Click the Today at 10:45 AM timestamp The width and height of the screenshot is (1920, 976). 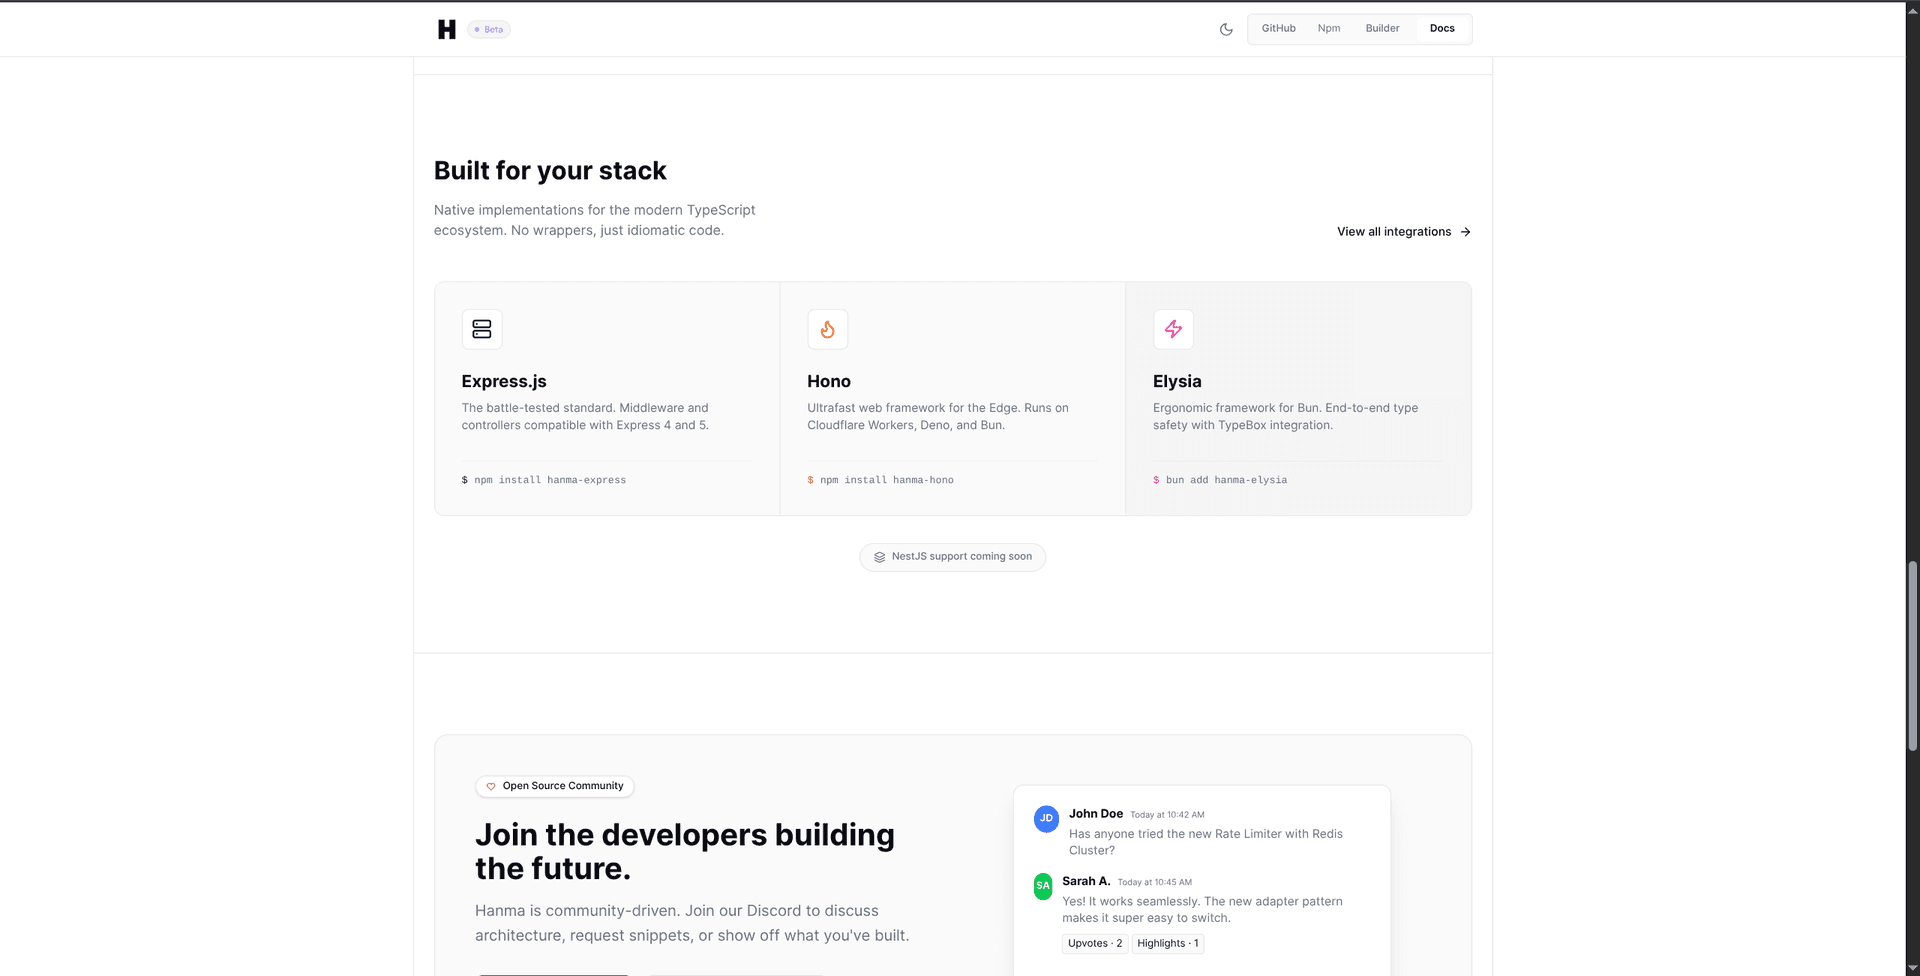click(x=1154, y=882)
